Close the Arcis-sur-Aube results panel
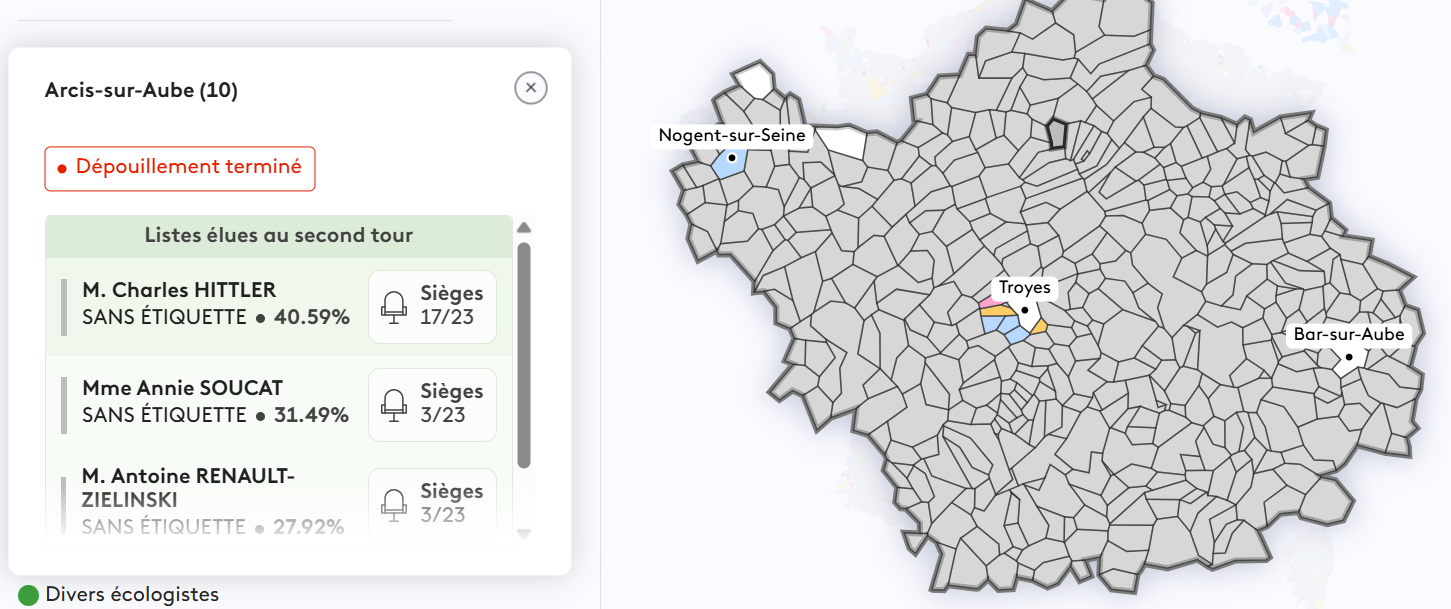This screenshot has height=609, width=1451. coord(530,88)
